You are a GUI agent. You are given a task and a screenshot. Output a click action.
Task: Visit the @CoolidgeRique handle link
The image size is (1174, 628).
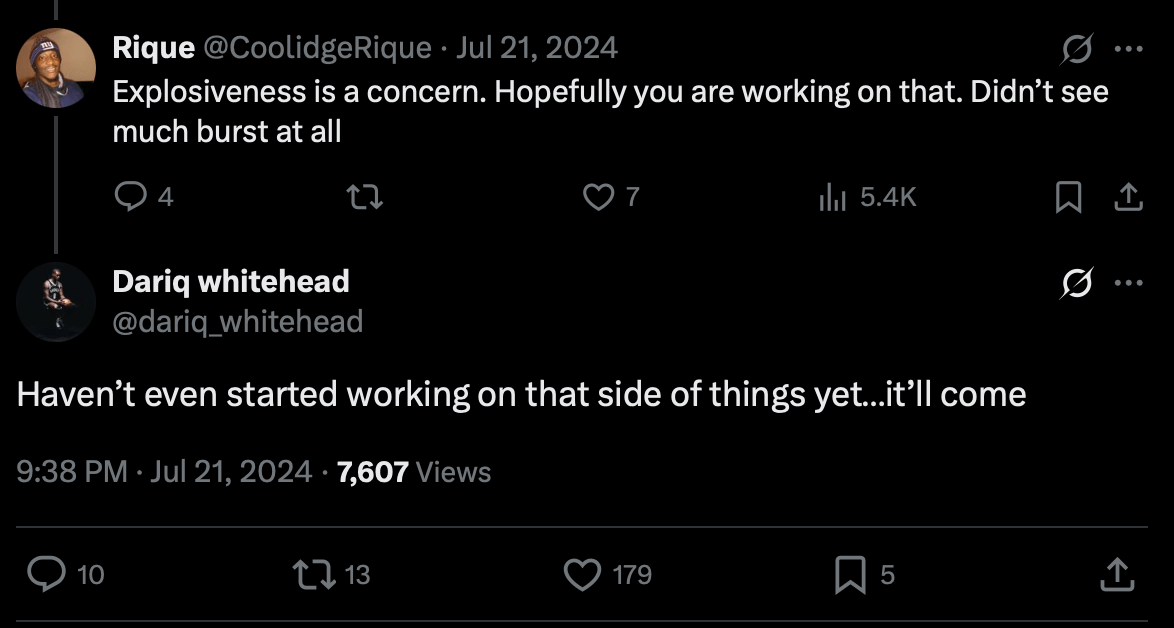click(318, 47)
